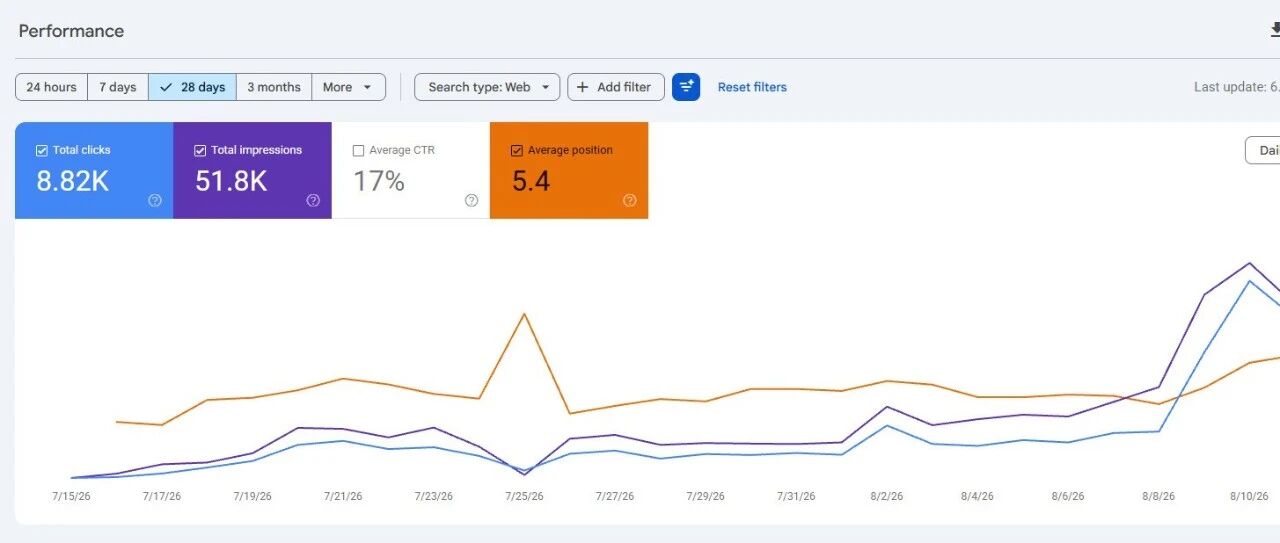Open help icon on Average CTR card
1280x543 pixels.
pos(472,200)
